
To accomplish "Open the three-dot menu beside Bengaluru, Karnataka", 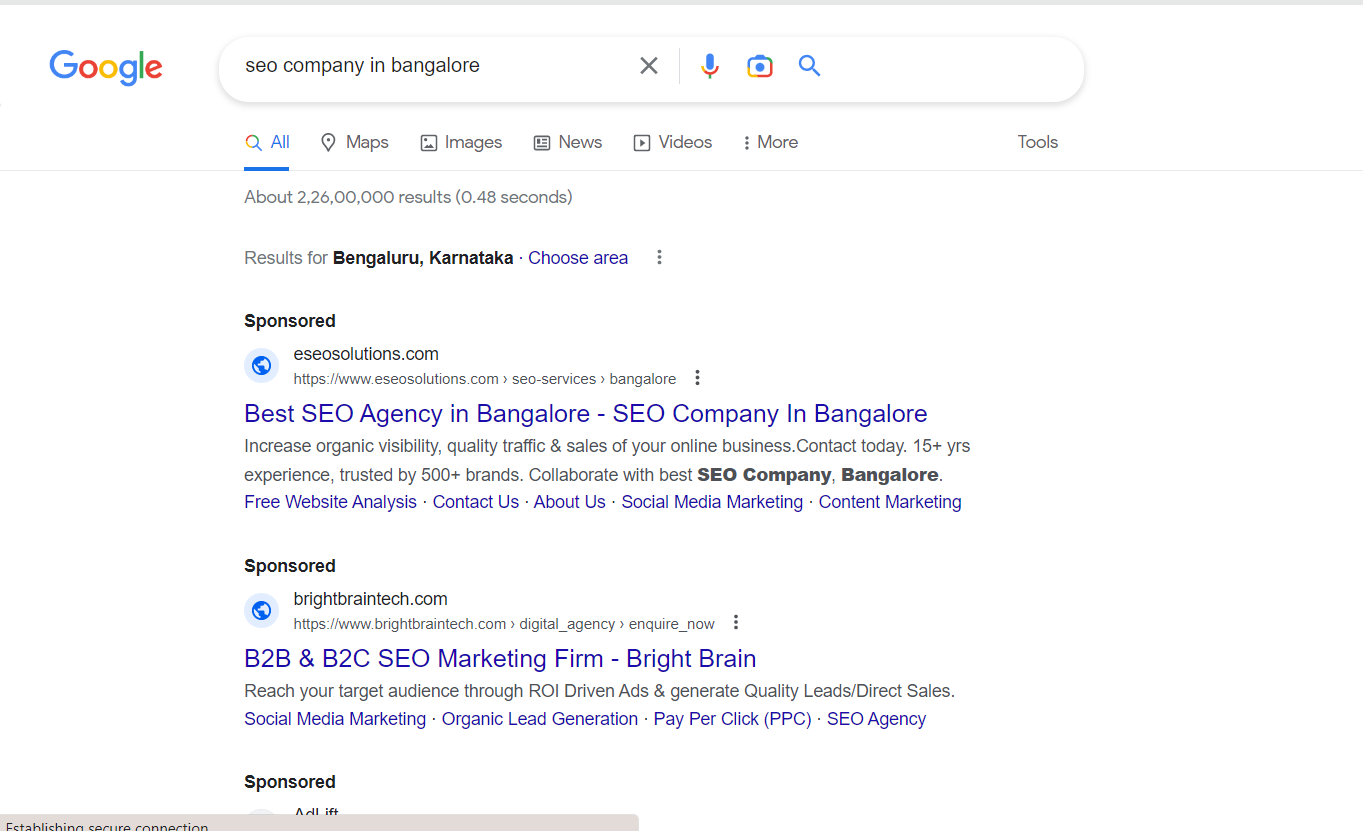I will (659, 257).
